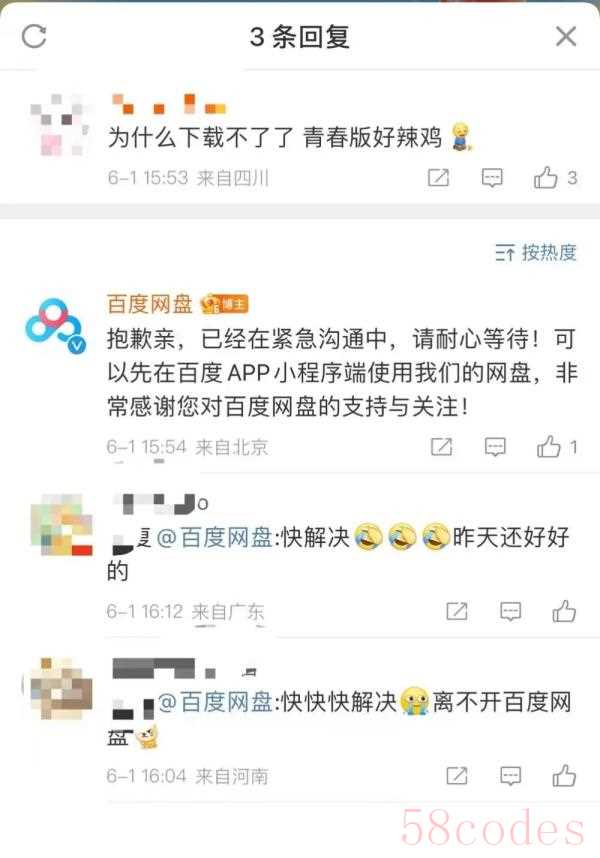Repost the 四川 comment via share icon
Viewport: 600px width, 858px height.
[x=438, y=177]
